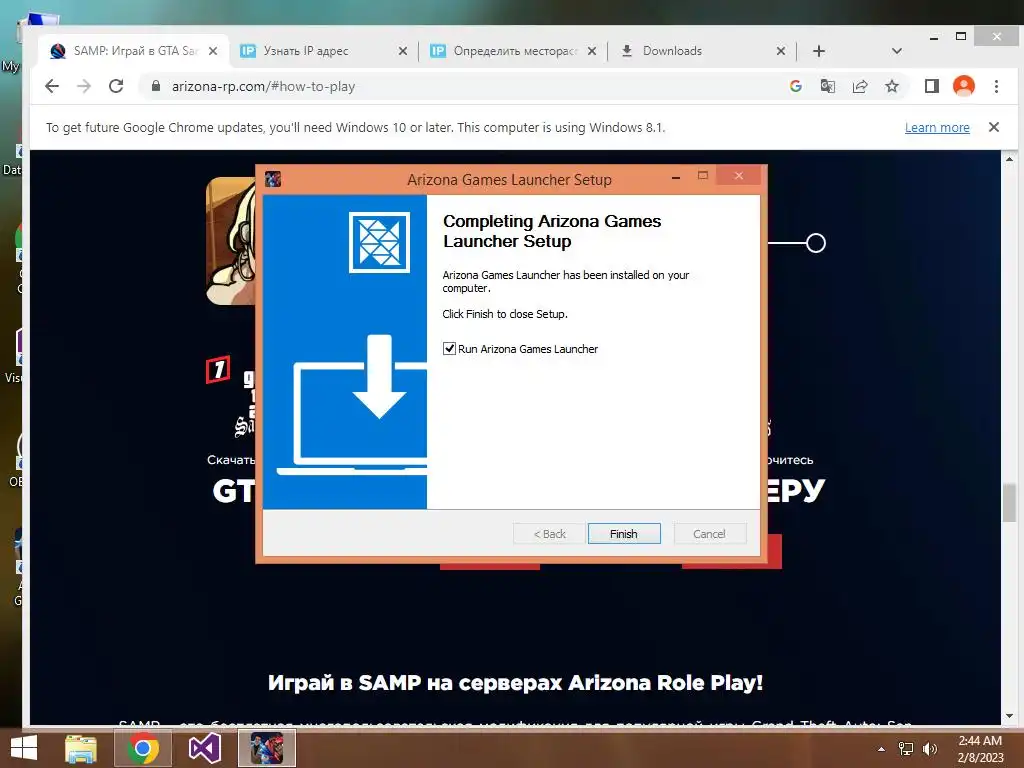Click the volume speaker tray icon

(929, 749)
